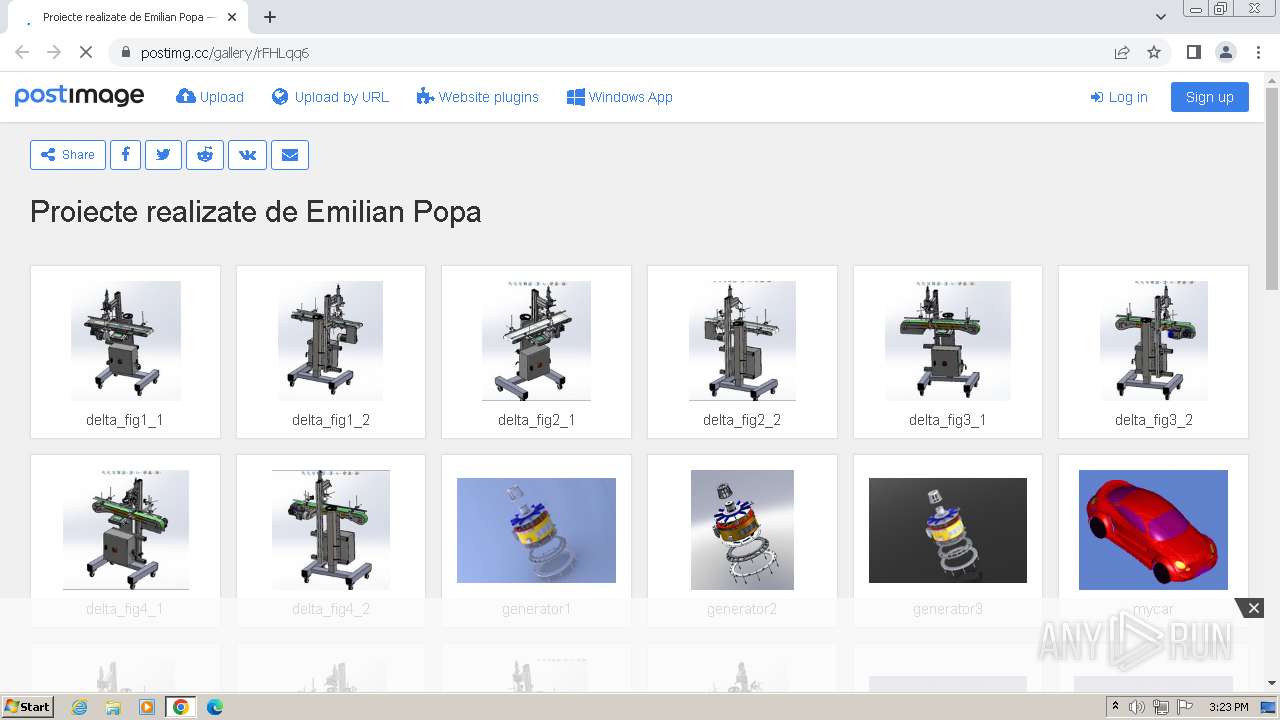Screen dimensions: 1280x720
Task: Share gallery by email icon
Action: pos(290,155)
